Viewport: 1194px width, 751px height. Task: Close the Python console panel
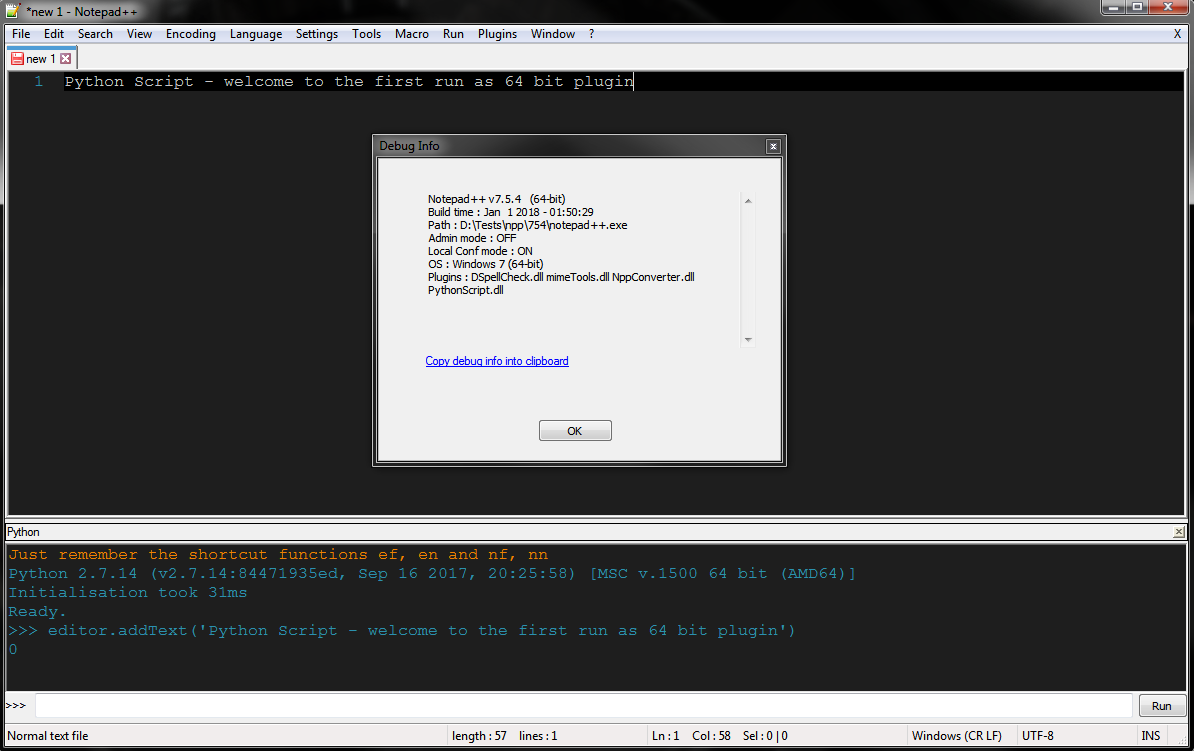coord(1179,532)
